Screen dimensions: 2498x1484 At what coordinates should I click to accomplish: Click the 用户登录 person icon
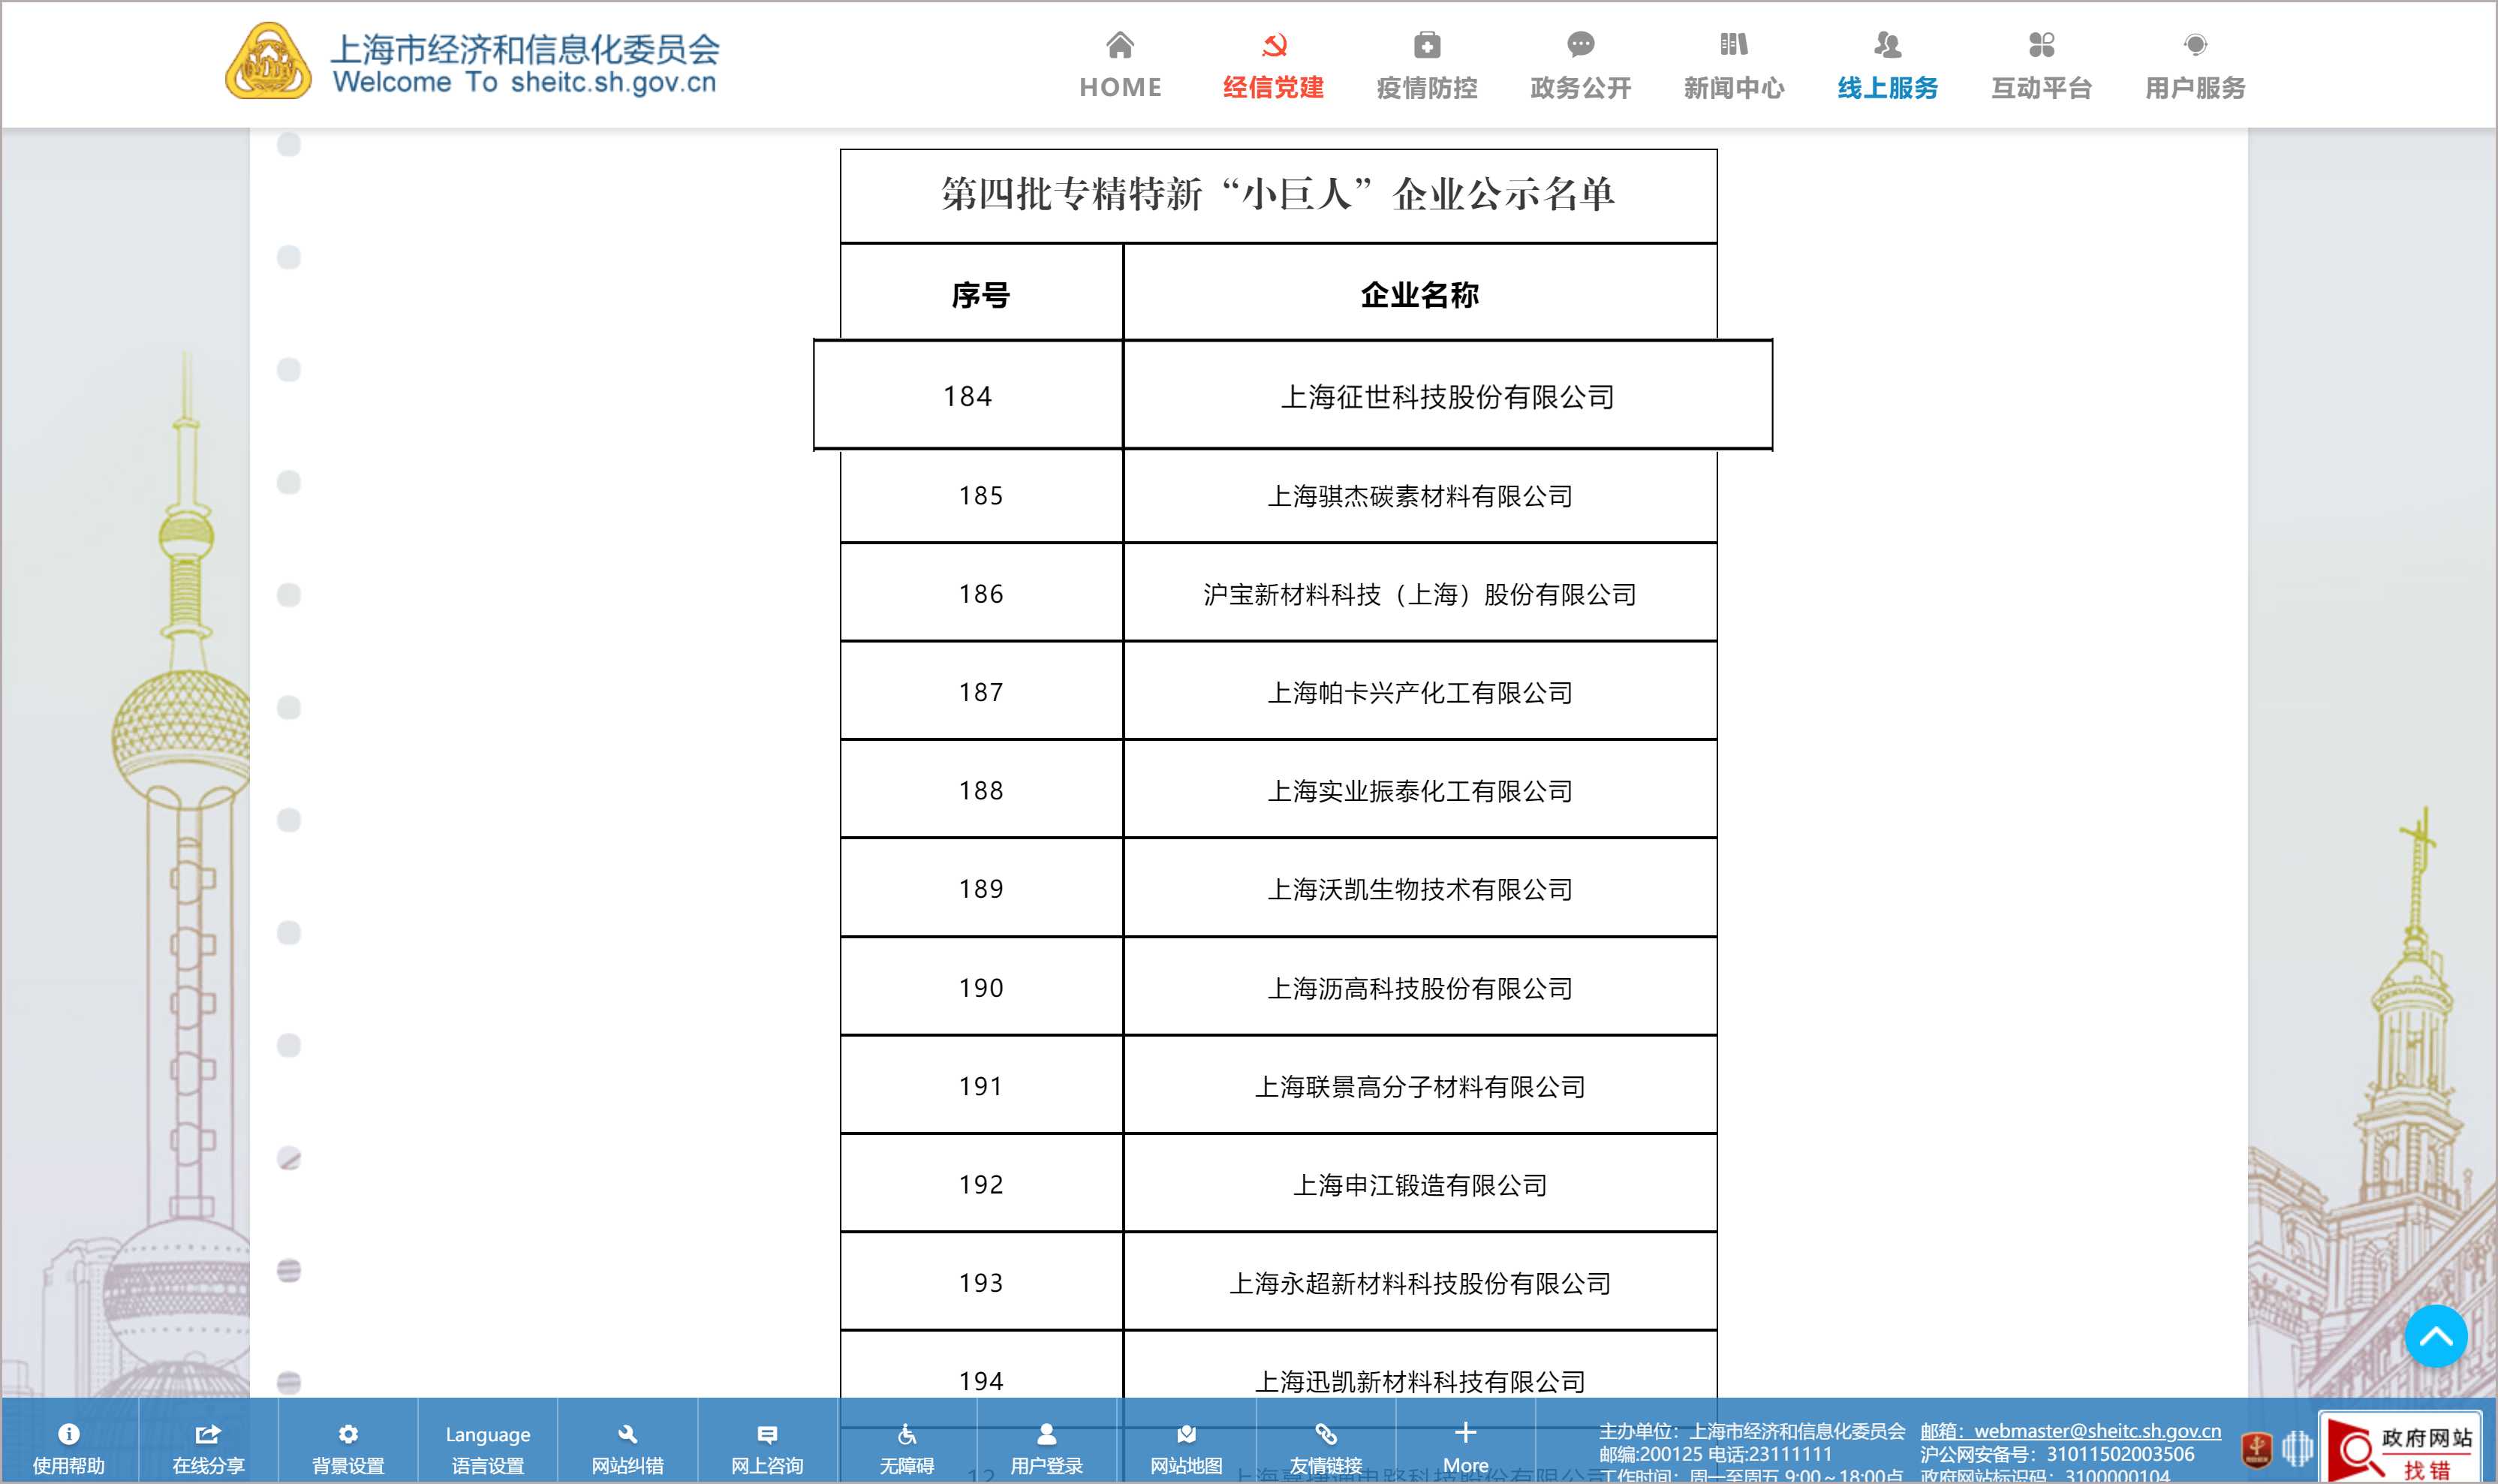[1046, 1434]
